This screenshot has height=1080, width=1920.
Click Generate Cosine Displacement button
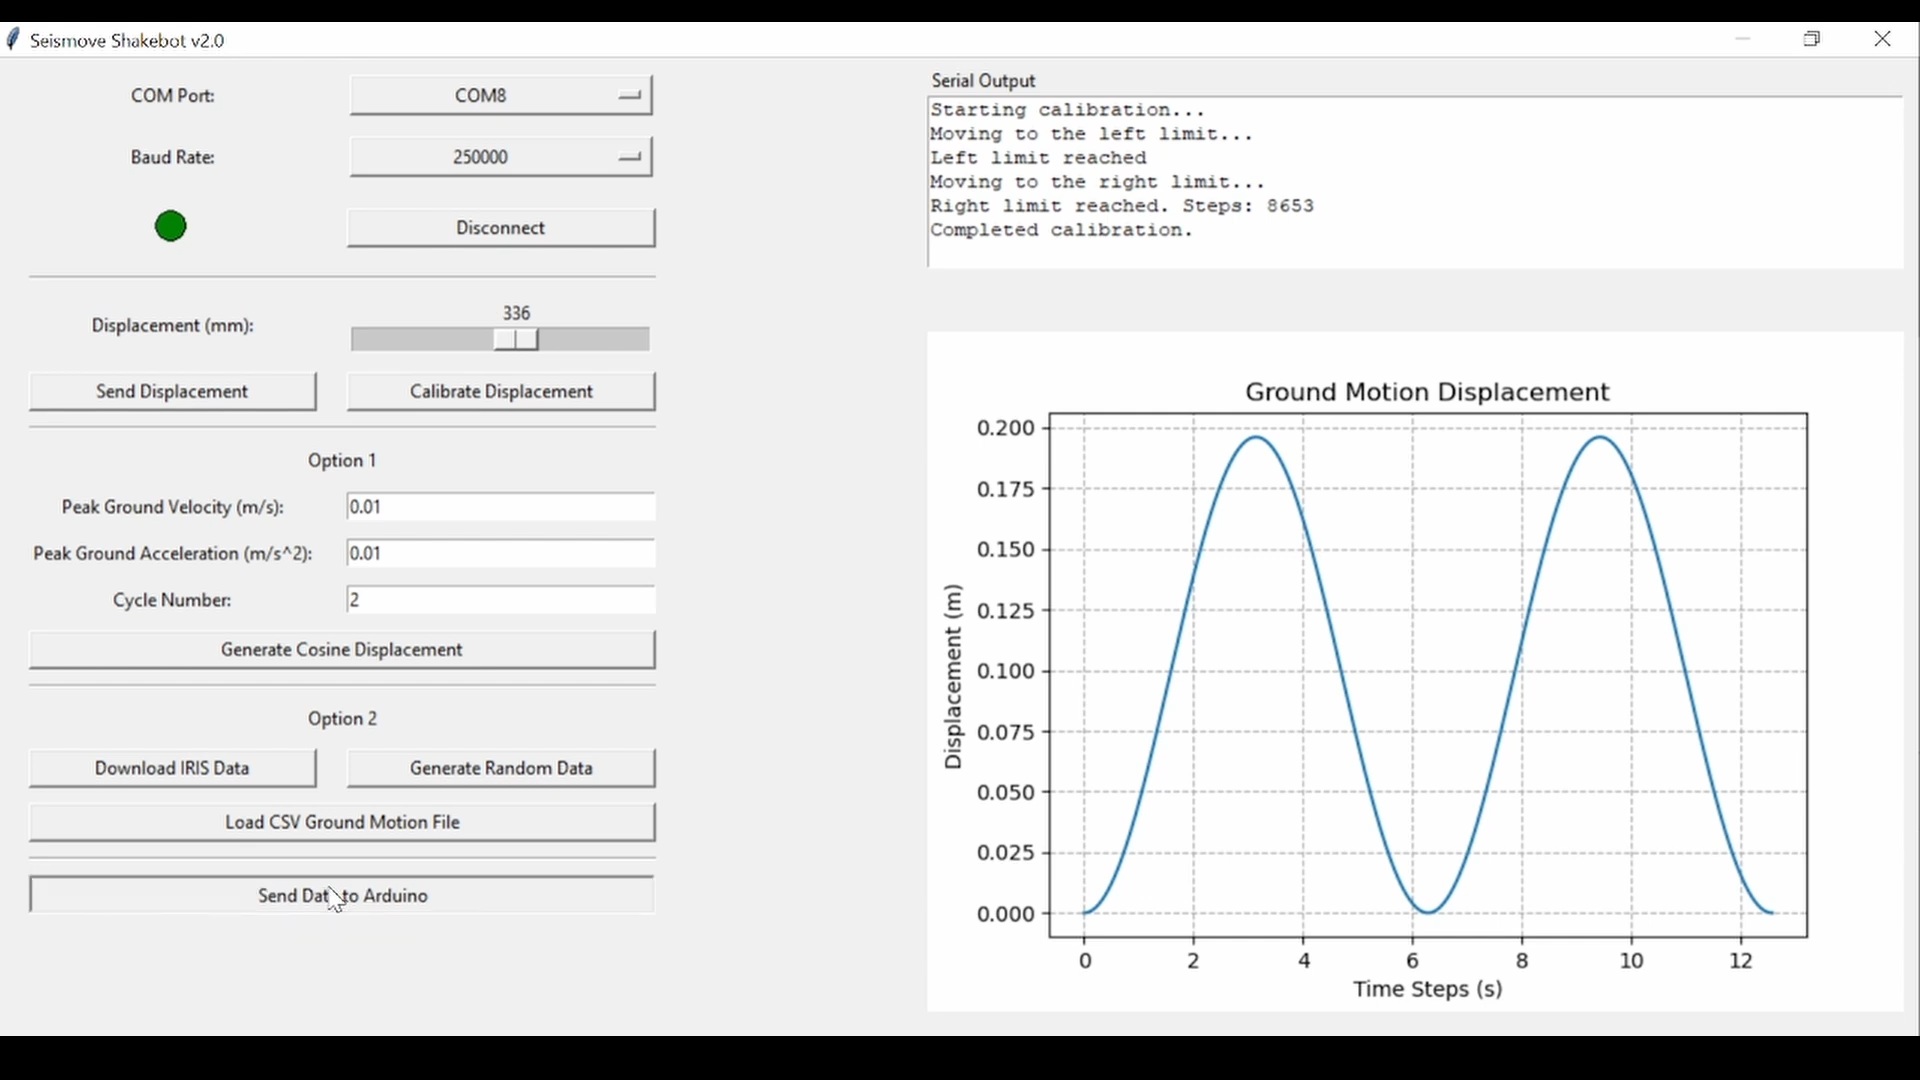coord(342,651)
